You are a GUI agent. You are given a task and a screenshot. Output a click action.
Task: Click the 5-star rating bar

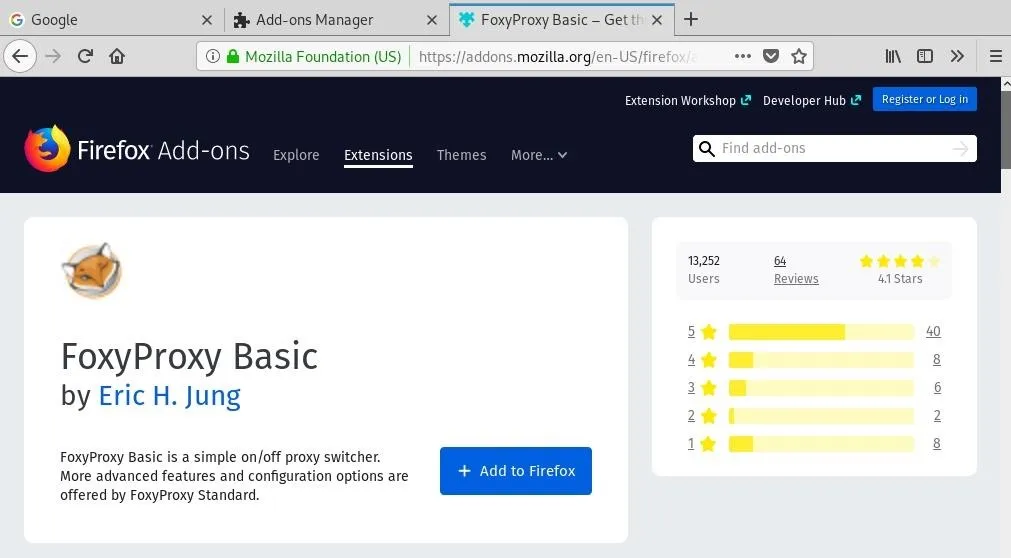pos(820,332)
